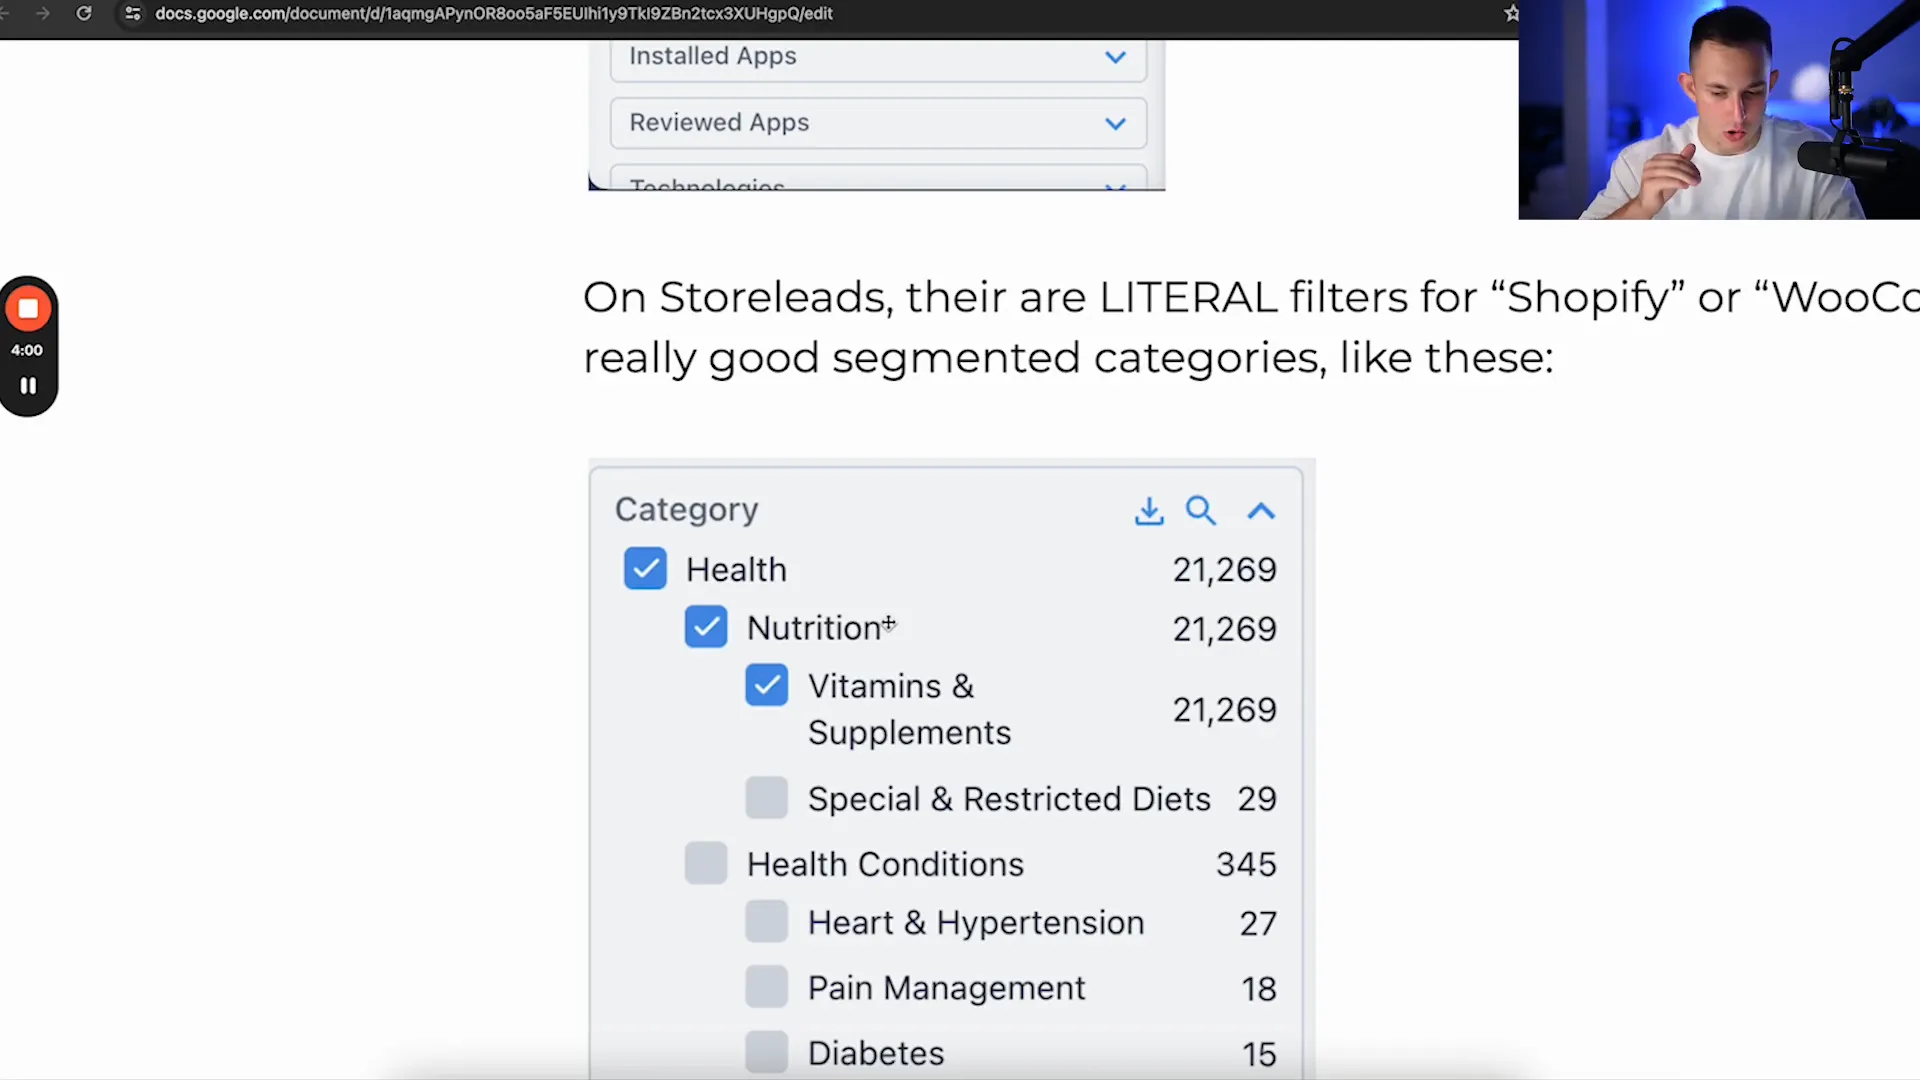1920x1080 pixels.
Task: Click the Category panel heading
Action: pos(687,510)
